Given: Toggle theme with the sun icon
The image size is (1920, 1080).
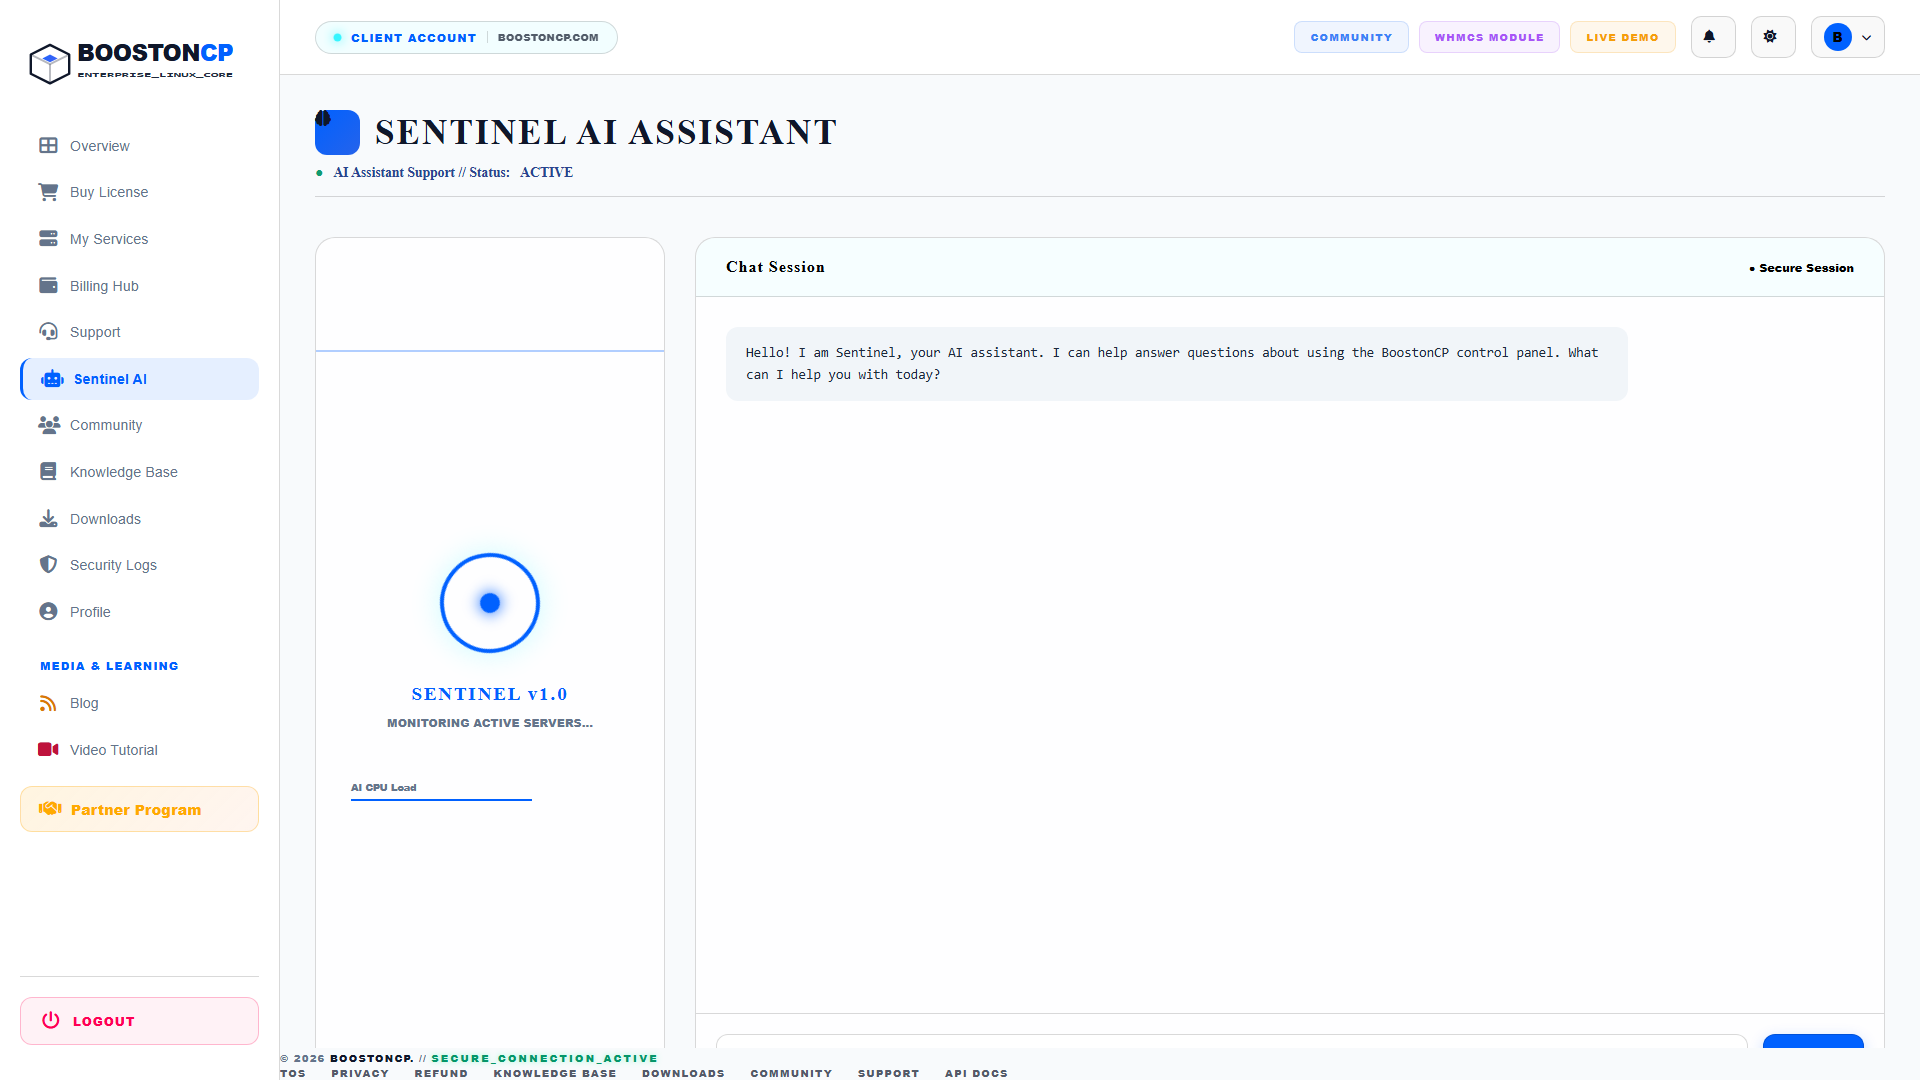Looking at the screenshot, I should [x=1772, y=37].
